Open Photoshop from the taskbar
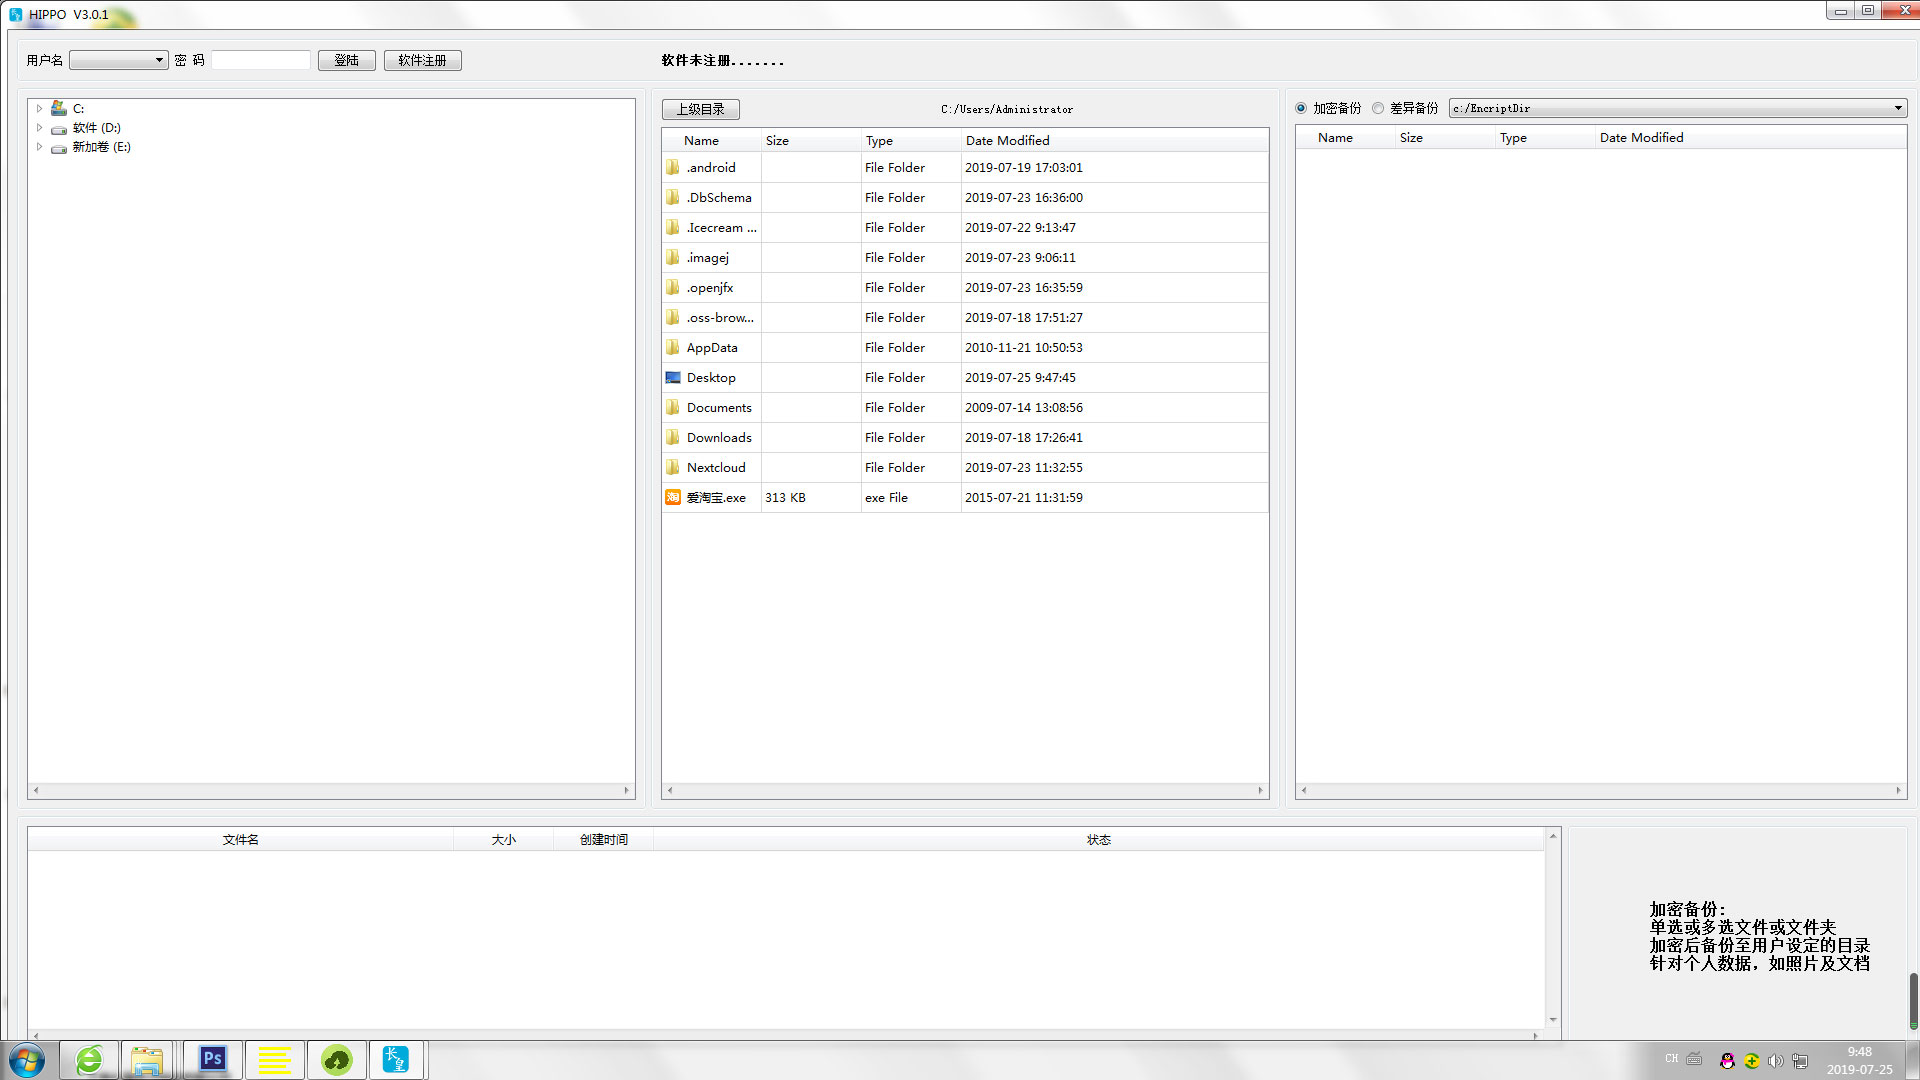Image resolution: width=1920 pixels, height=1080 pixels. (x=212, y=1059)
